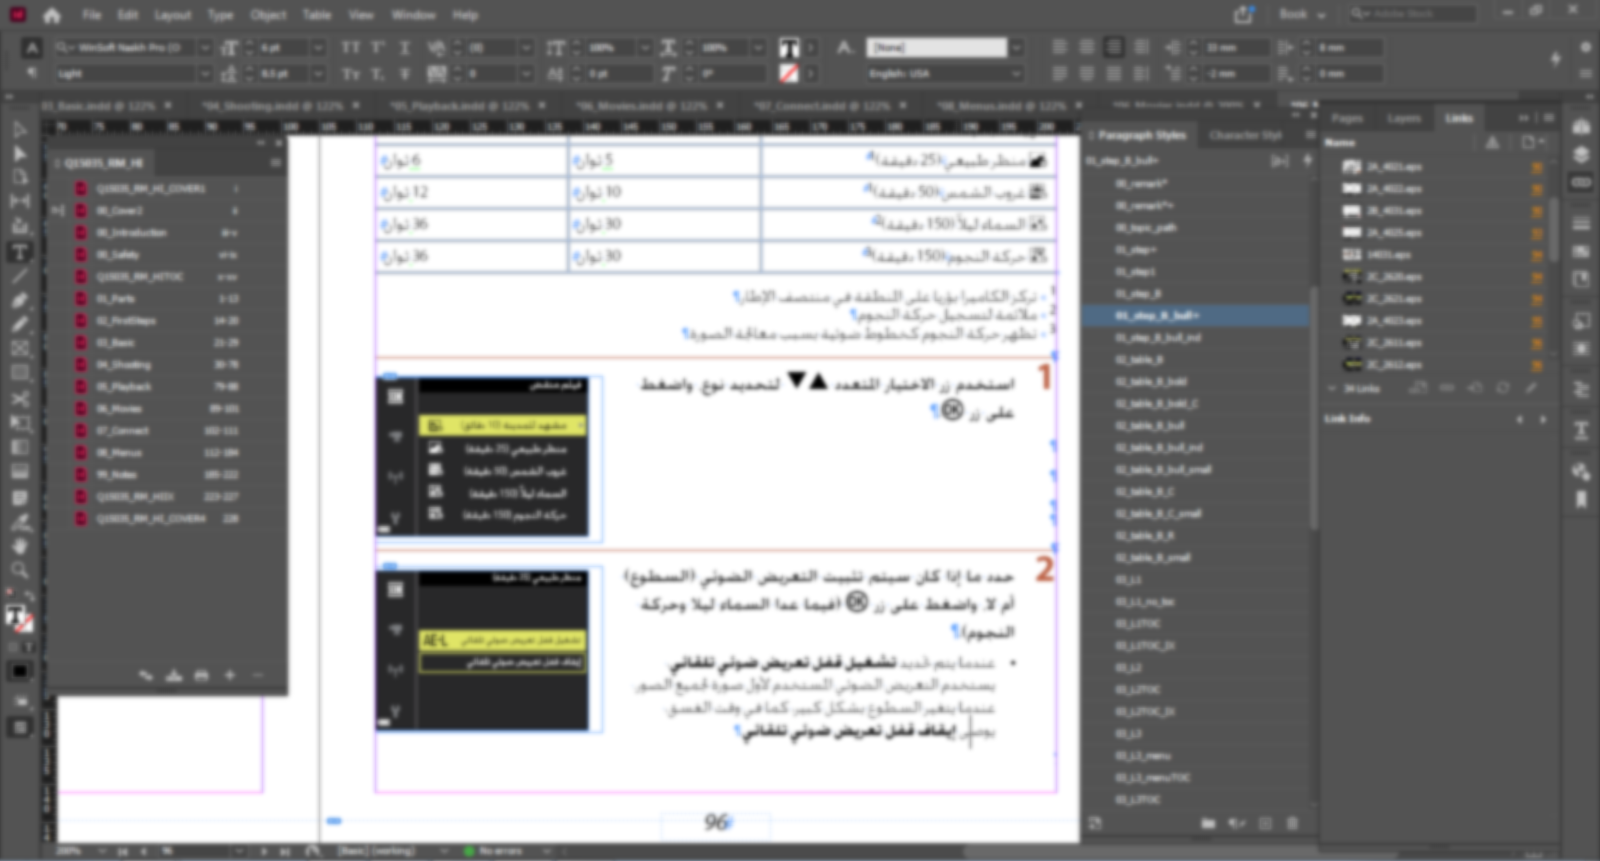Select the Type tool in the toolbox

(x=19, y=252)
